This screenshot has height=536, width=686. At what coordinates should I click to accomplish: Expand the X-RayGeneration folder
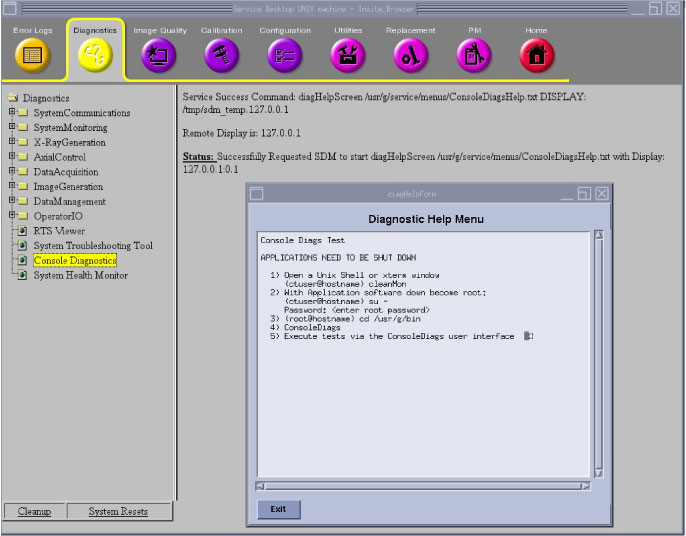12,143
